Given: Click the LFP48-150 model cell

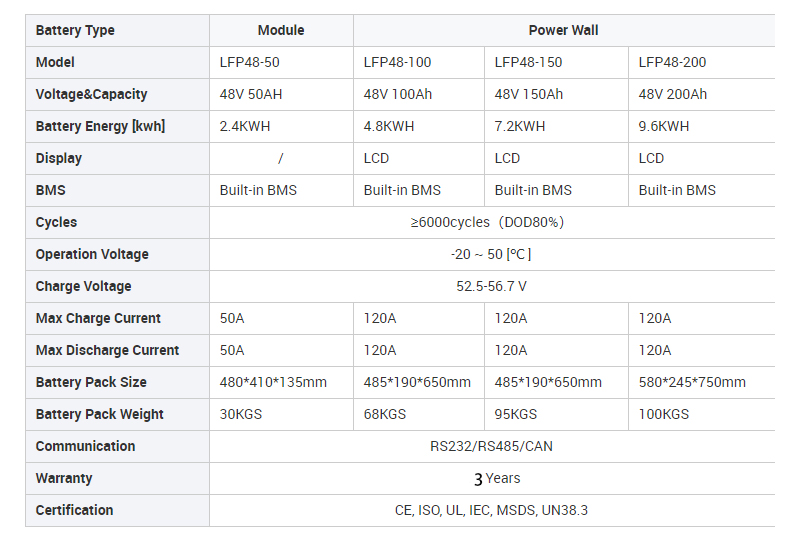Looking at the screenshot, I should tap(529, 62).
